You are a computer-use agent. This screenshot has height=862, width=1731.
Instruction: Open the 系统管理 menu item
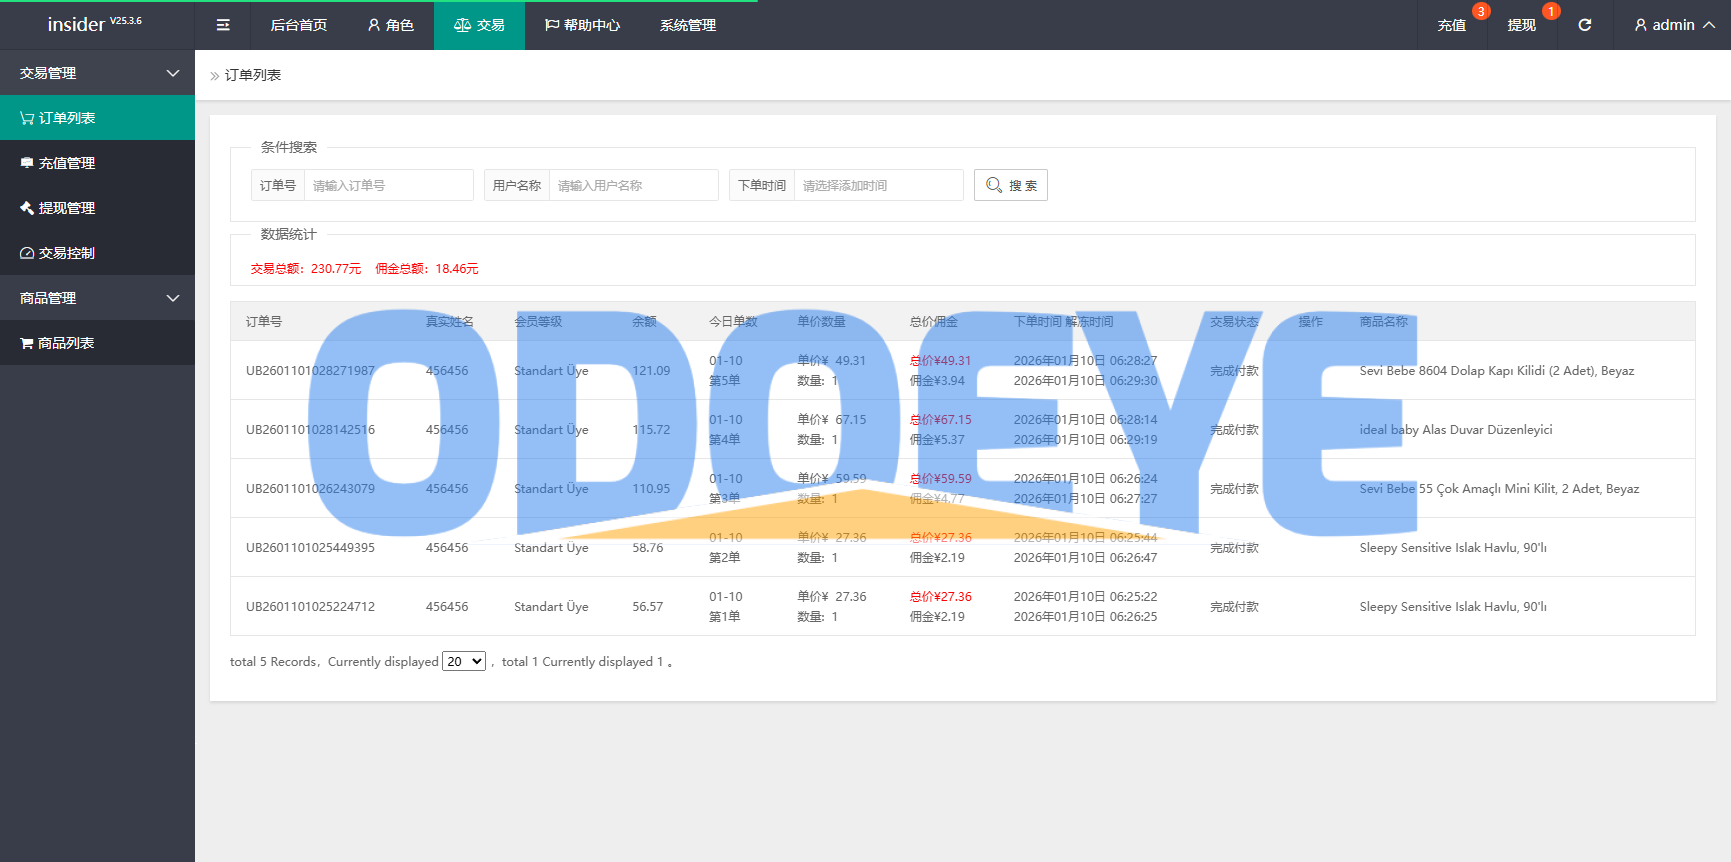[687, 25]
